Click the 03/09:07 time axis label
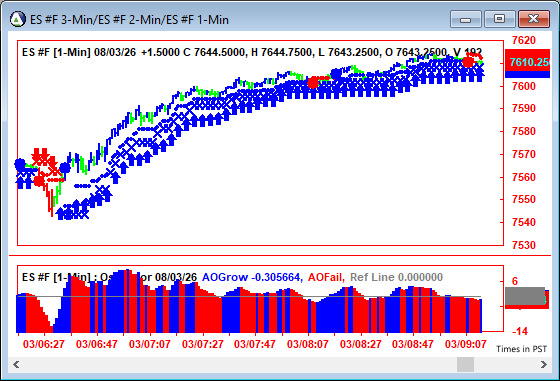The height and width of the screenshot is (381, 560). 465,344
